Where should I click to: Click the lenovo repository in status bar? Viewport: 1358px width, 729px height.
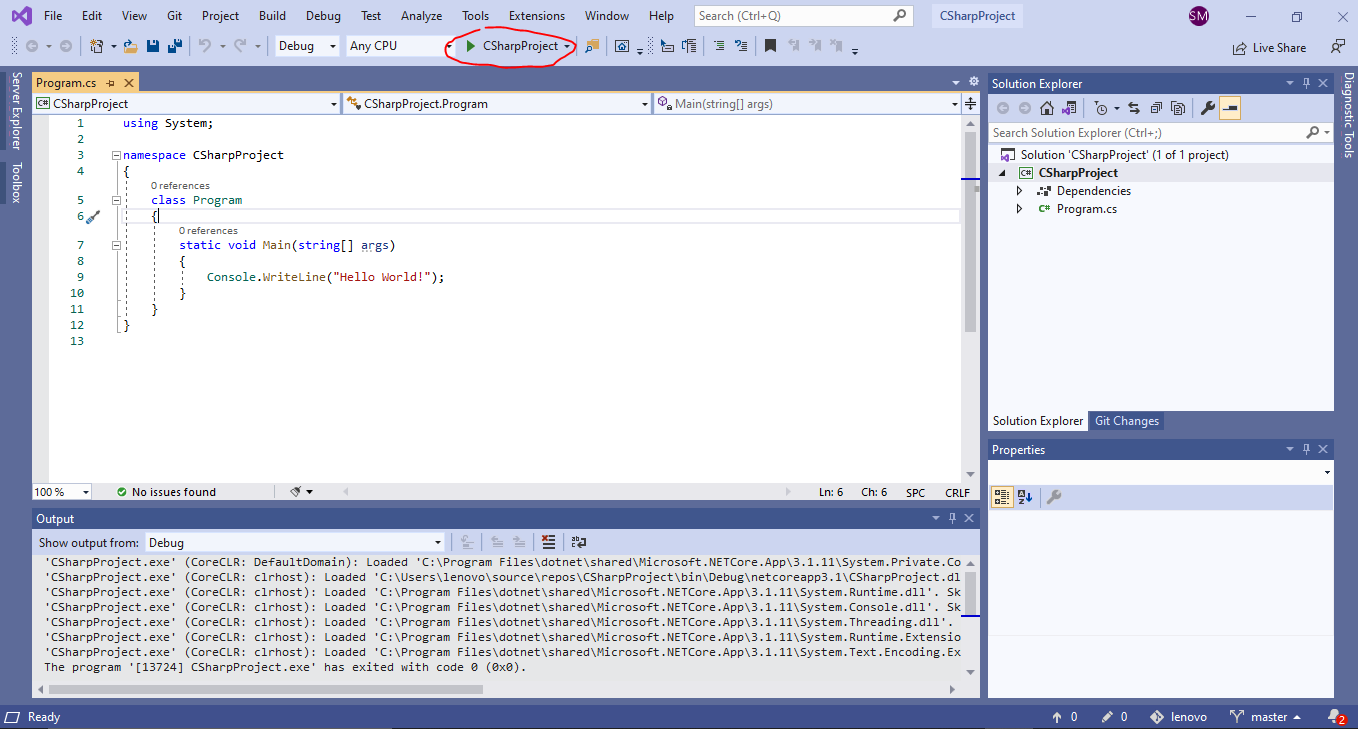point(1178,717)
